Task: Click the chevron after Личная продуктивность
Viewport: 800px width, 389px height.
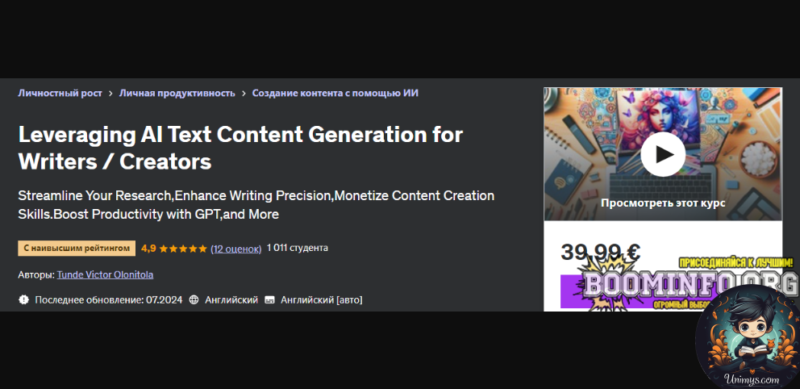Action: click(x=244, y=93)
